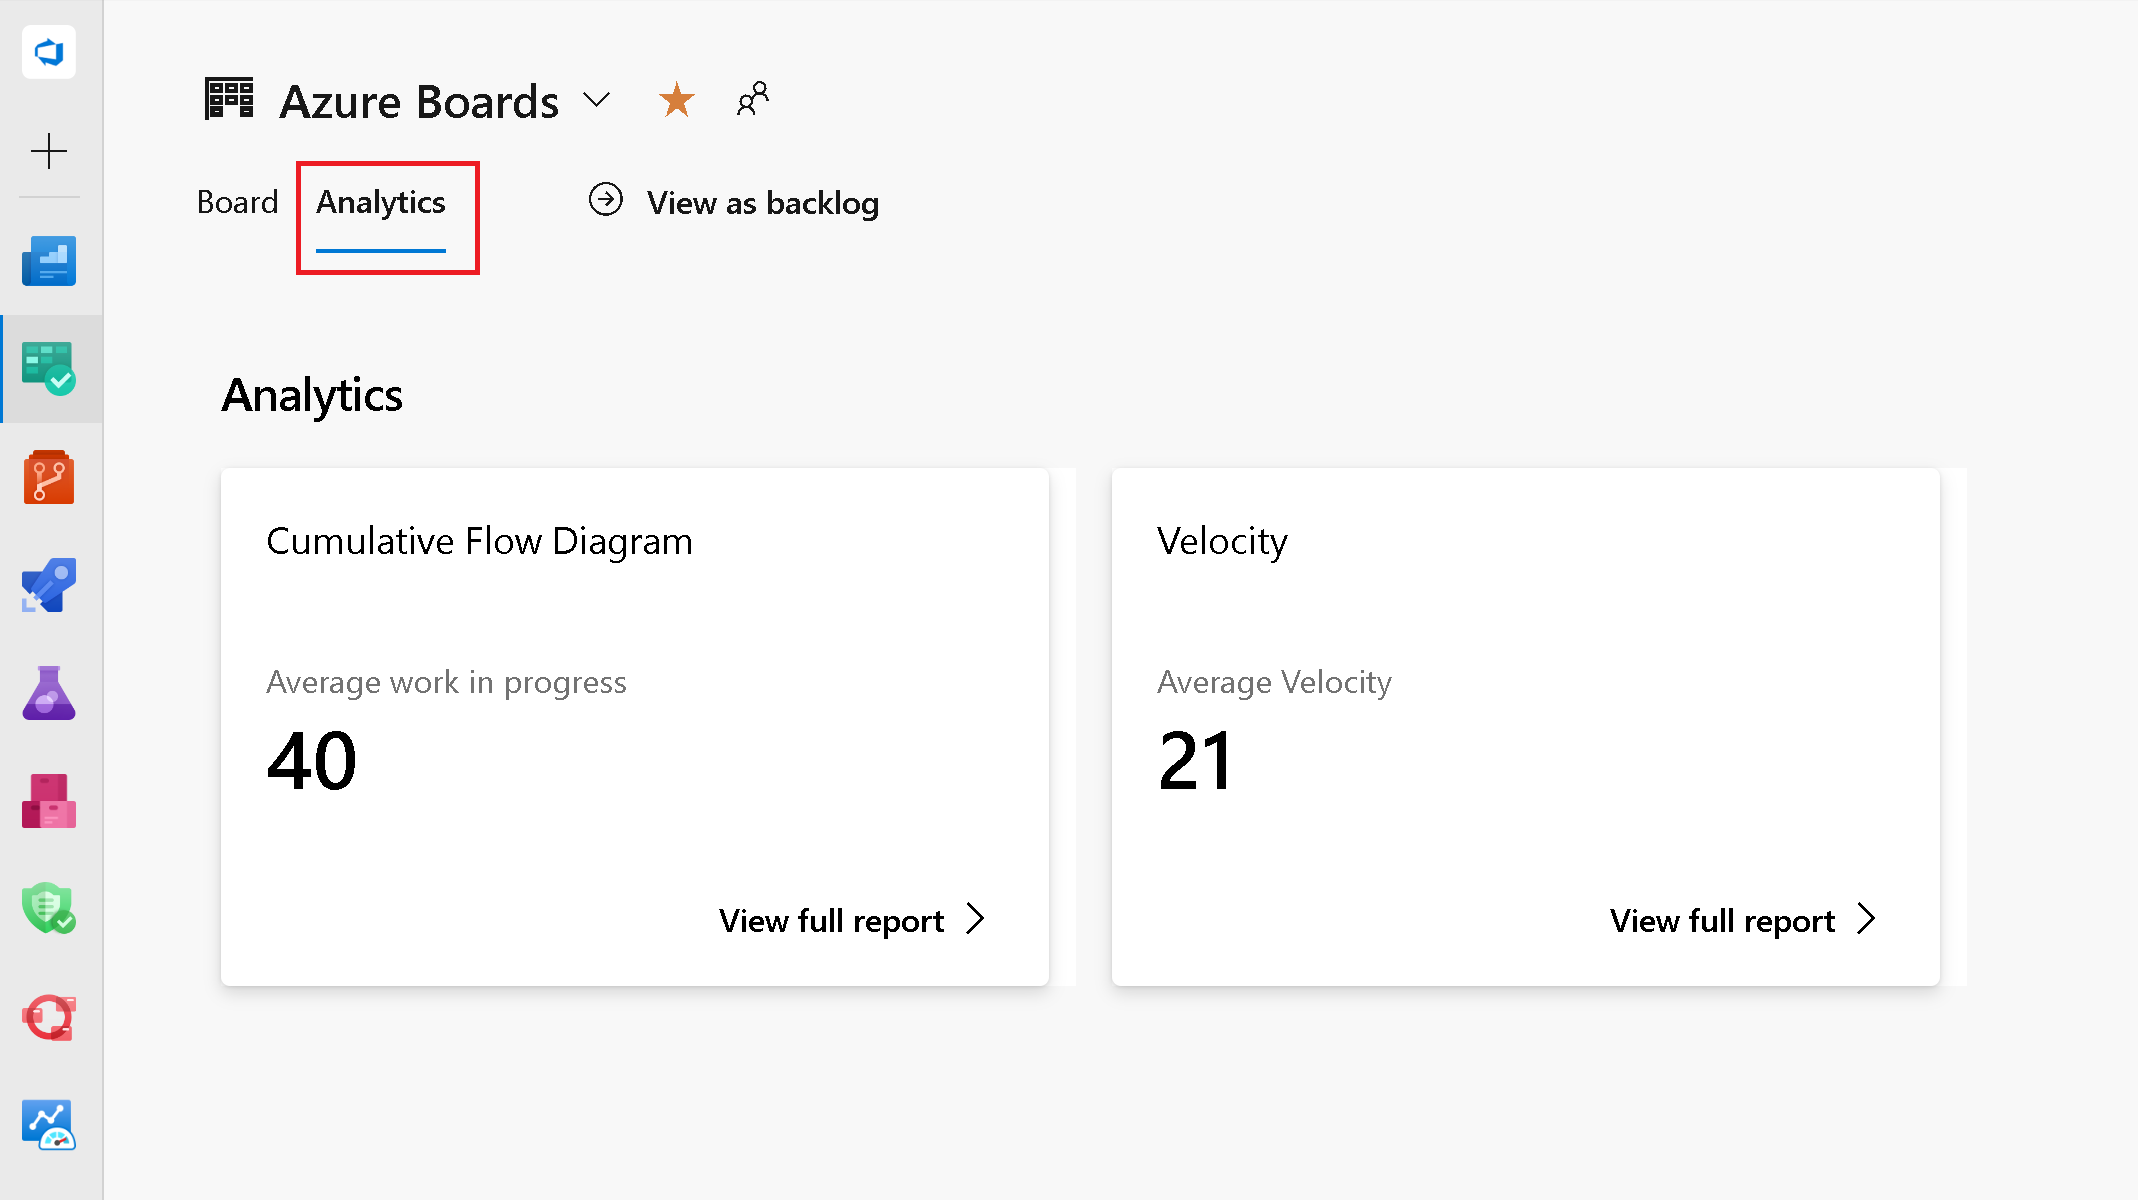Image resolution: width=2138 pixels, height=1200 pixels.
Task: Select the Azure Repos icon in sidebar
Action: coord(48,479)
